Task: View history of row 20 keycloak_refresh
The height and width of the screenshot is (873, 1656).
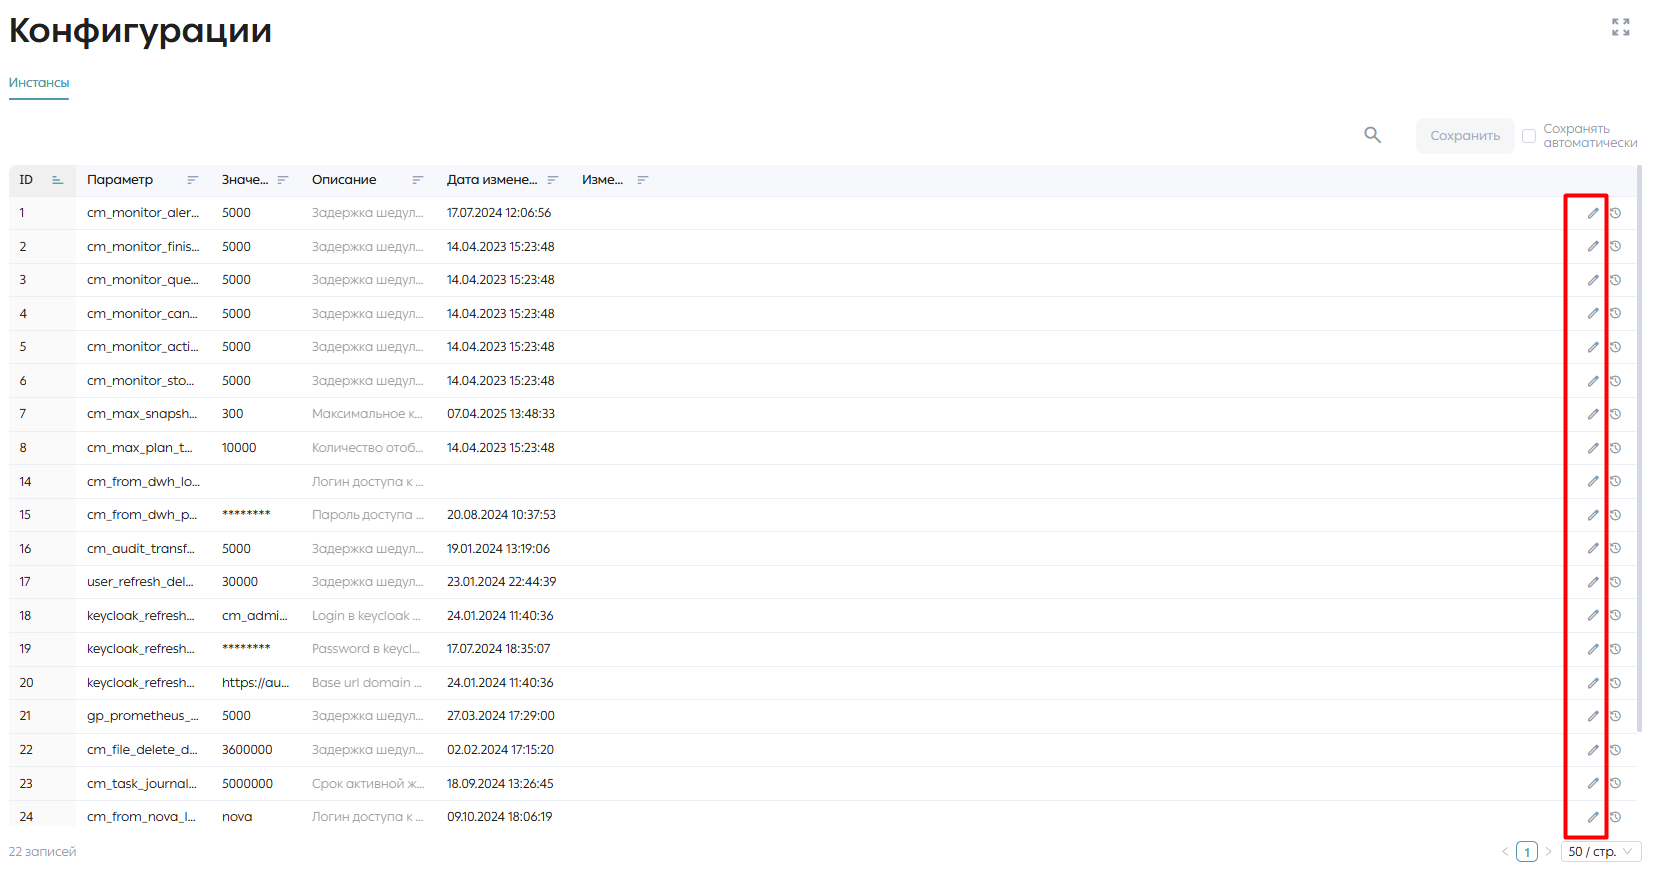Action: [x=1615, y=683]
